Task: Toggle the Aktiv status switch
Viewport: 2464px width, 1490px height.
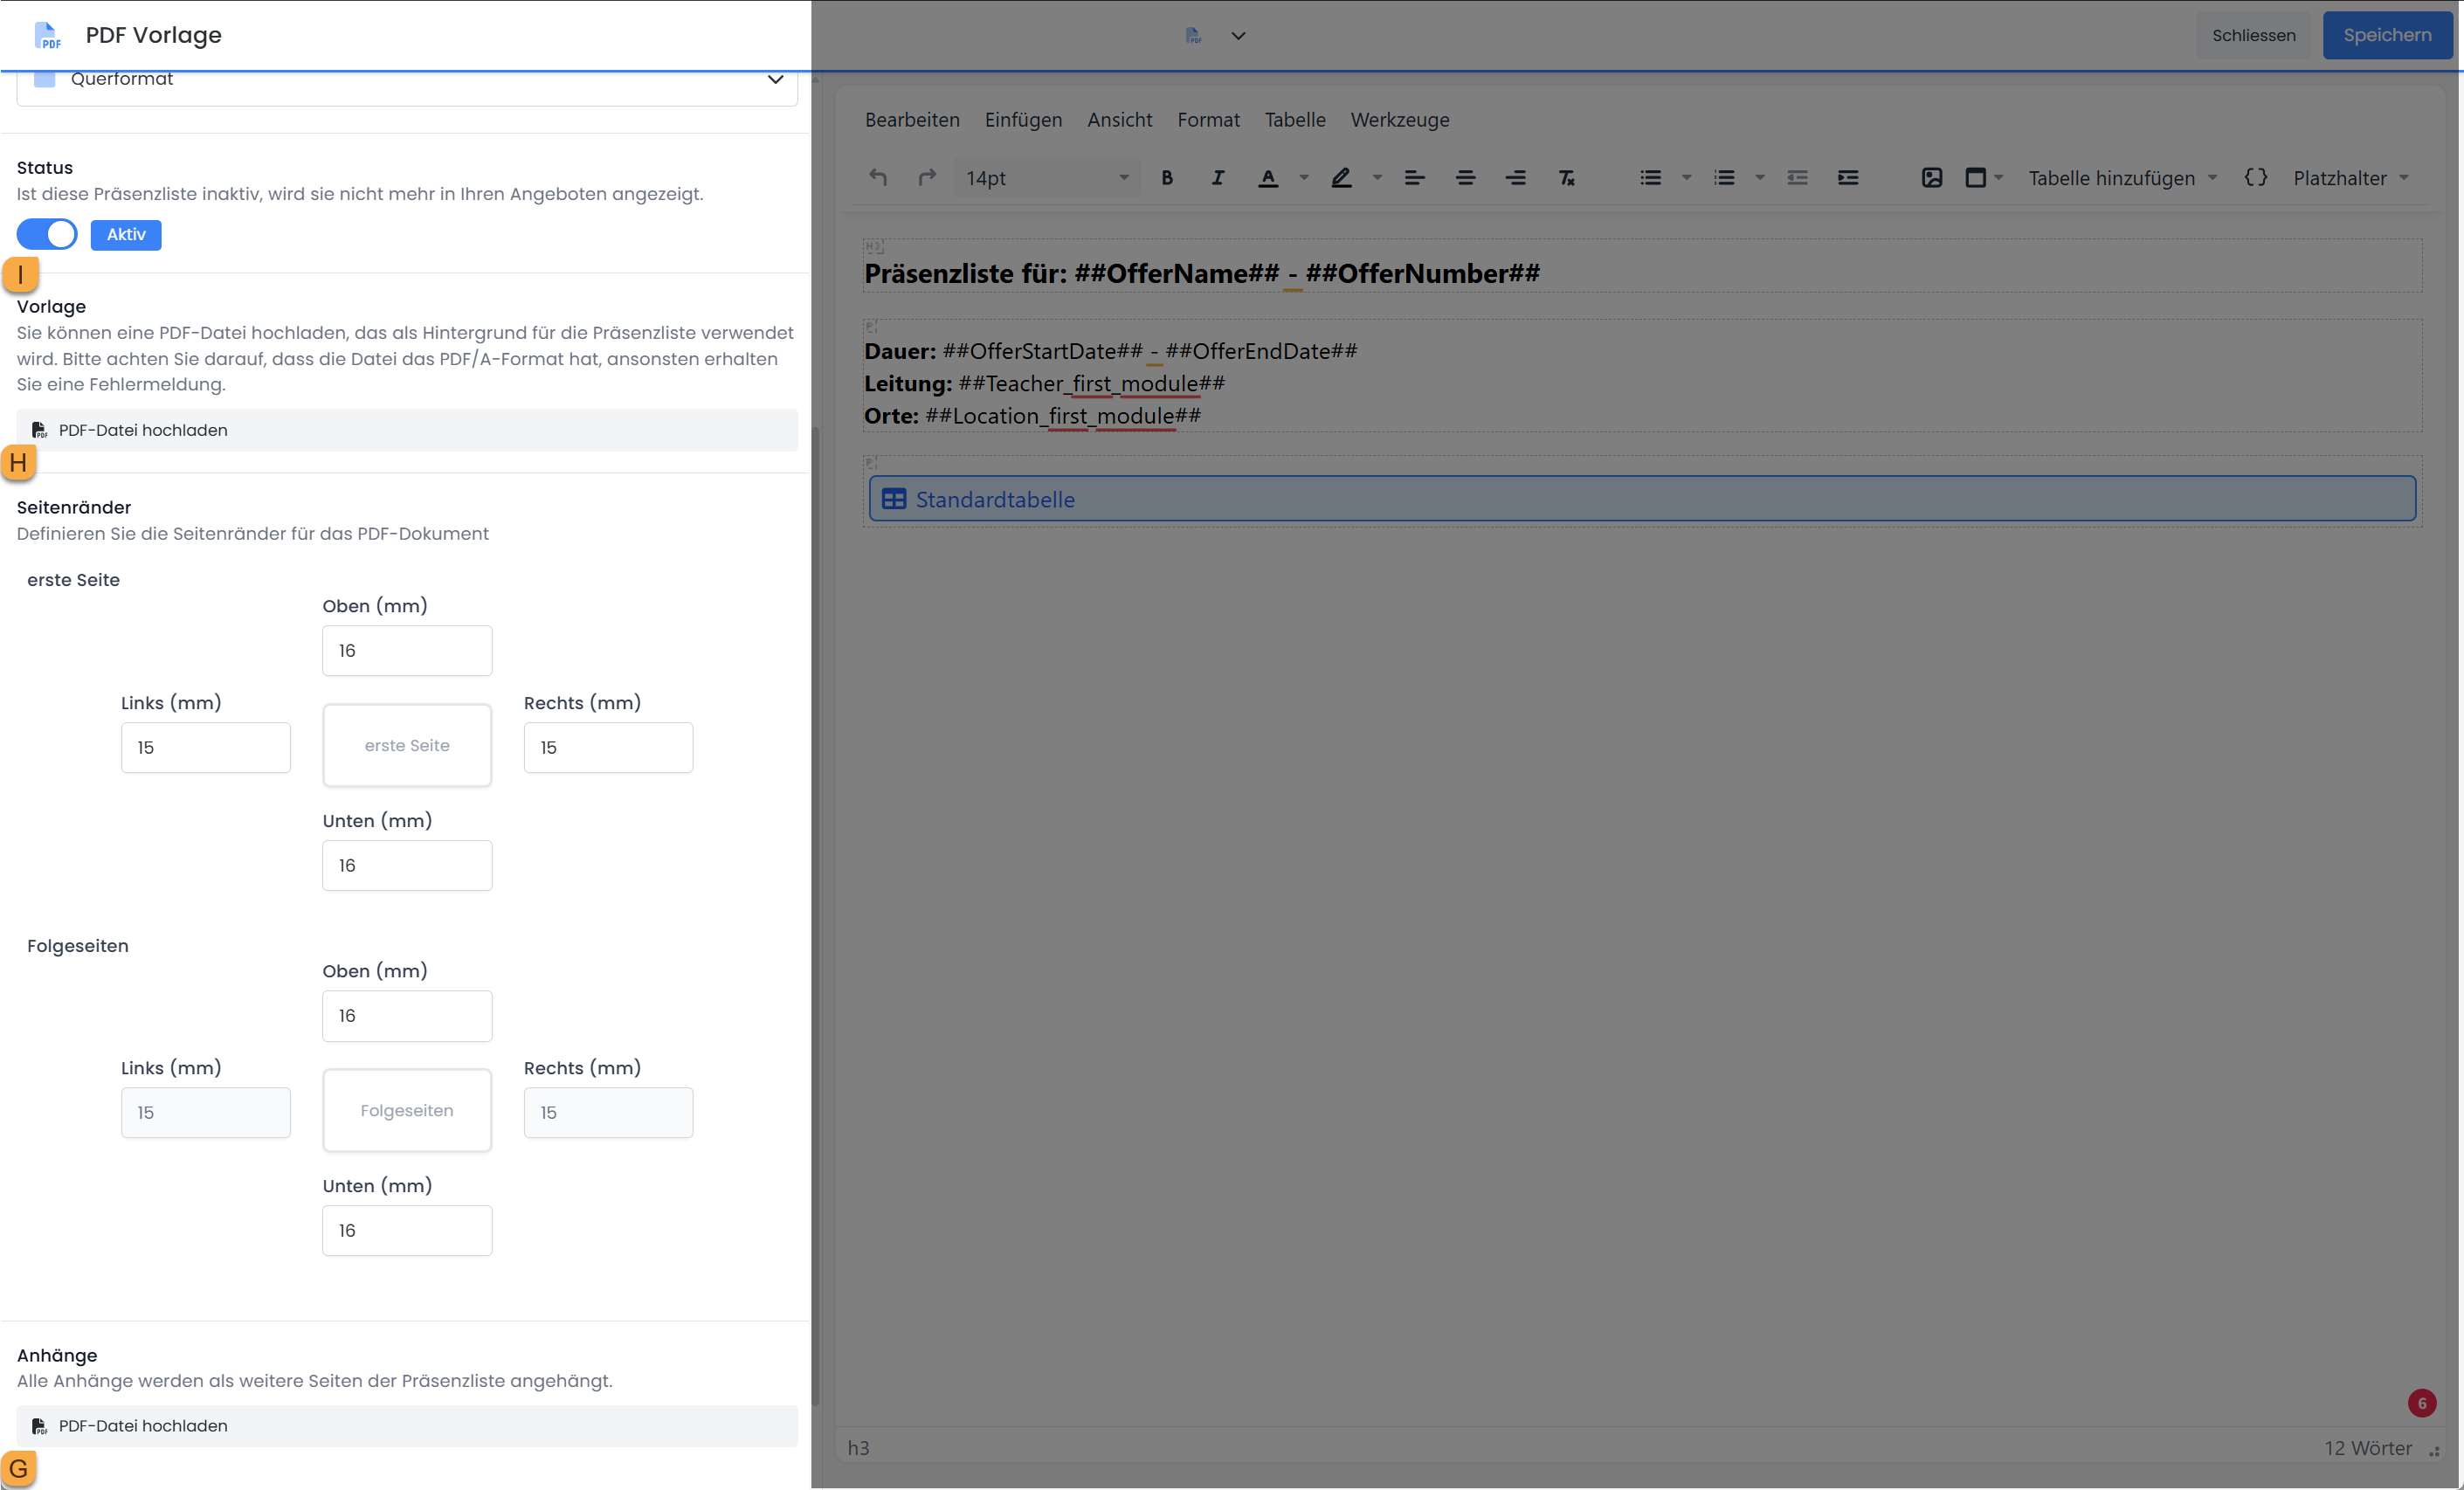Action: click(x=47, y=234)
